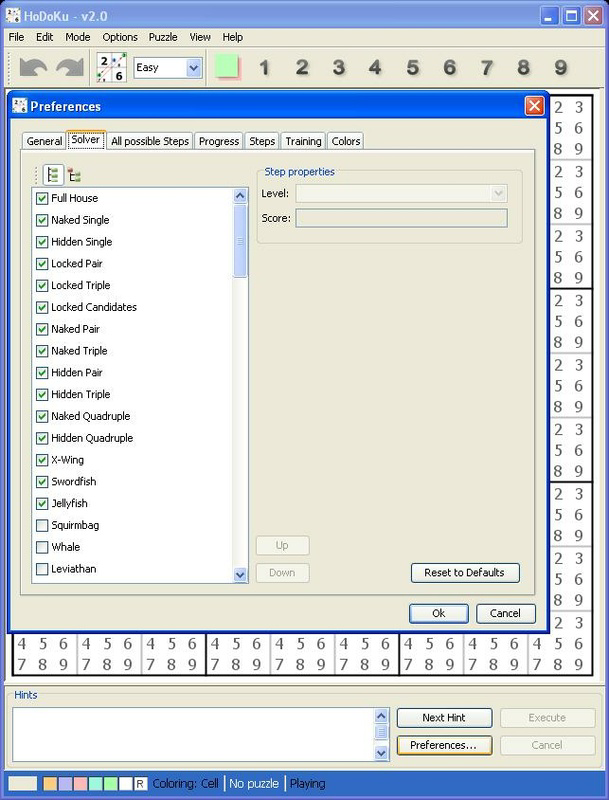Open the Mode menu
609x800 pixels.
[78, 37]
